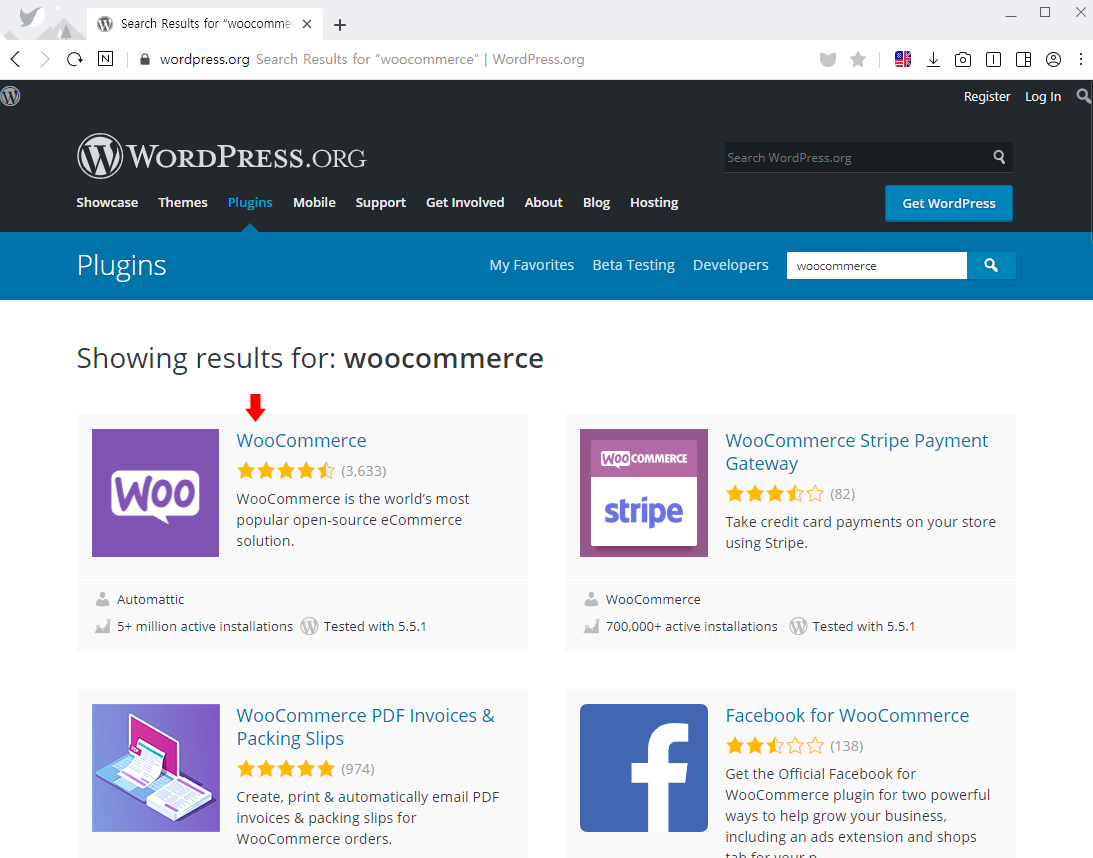This screenshot has width=1093, height=858.
Task: Focus the Search WordPress.org field
Action: [x=857, y=158]
